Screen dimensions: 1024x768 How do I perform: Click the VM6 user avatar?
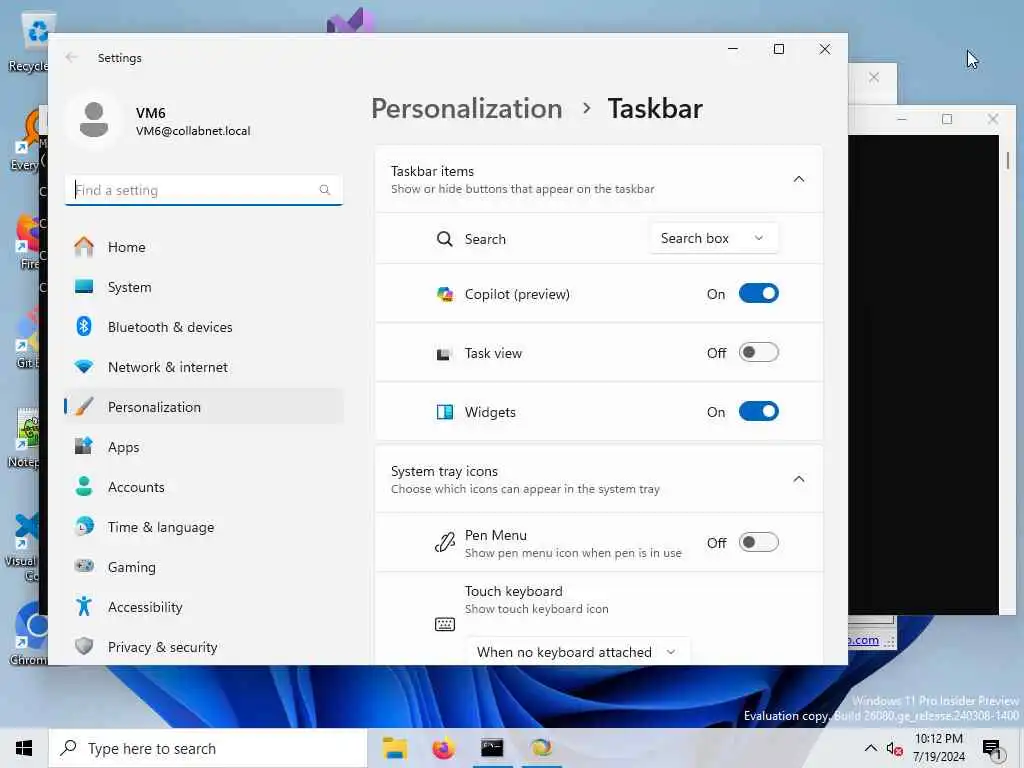click(93, 120)
